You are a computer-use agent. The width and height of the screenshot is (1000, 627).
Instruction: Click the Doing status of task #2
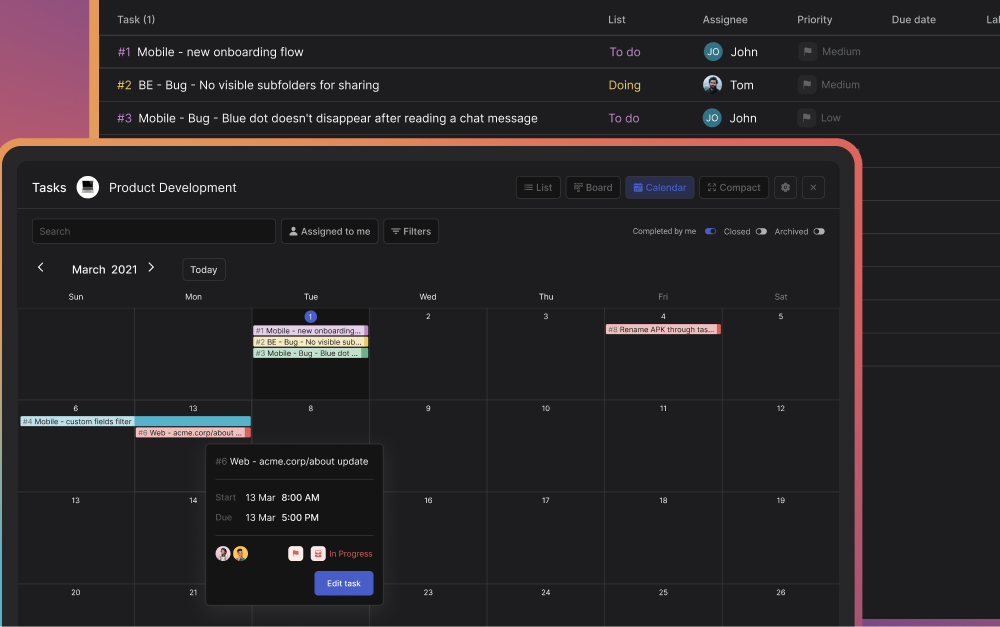point(624,85)
